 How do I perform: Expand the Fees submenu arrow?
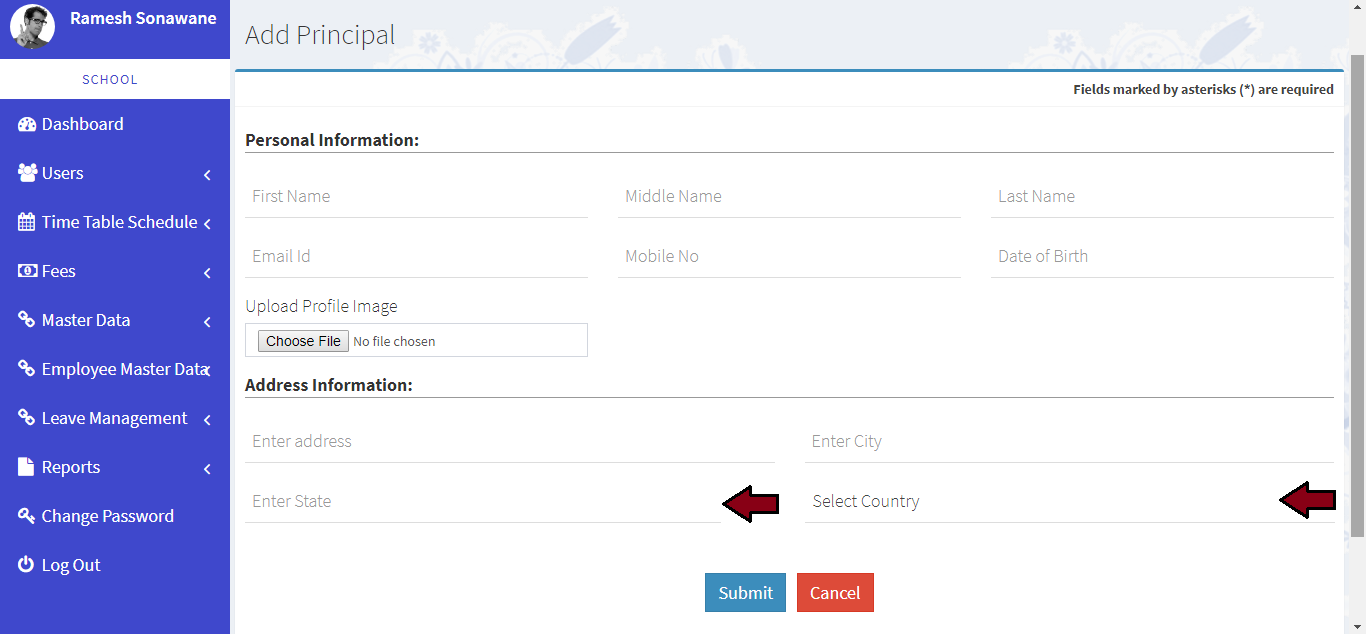click(207, 273)
